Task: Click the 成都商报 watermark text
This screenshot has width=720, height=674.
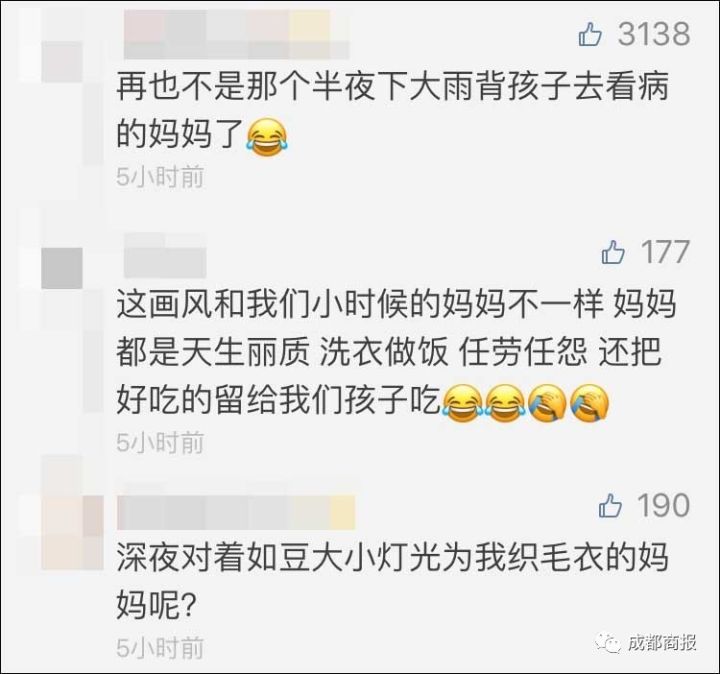Action: pos(662,643)
